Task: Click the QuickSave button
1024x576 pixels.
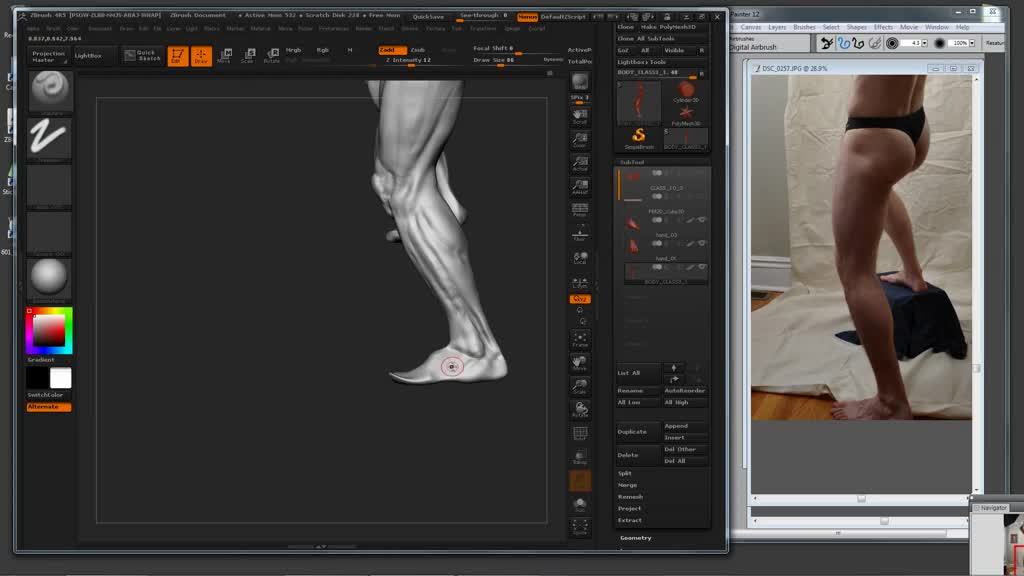Action: click(x=428, y=16)
